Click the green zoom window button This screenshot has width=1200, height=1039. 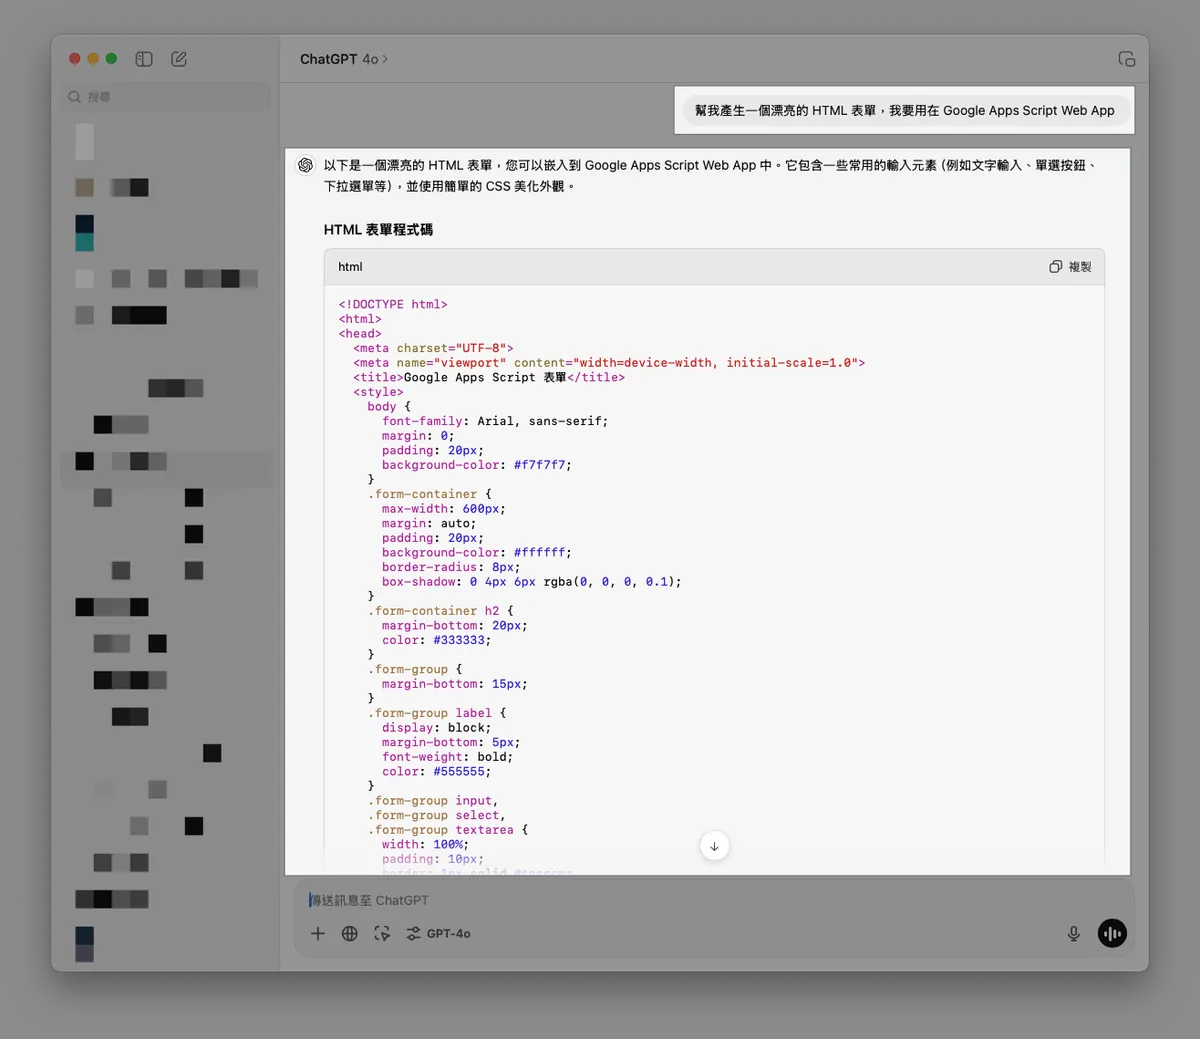pyautogui.click(x=111, y=59)
